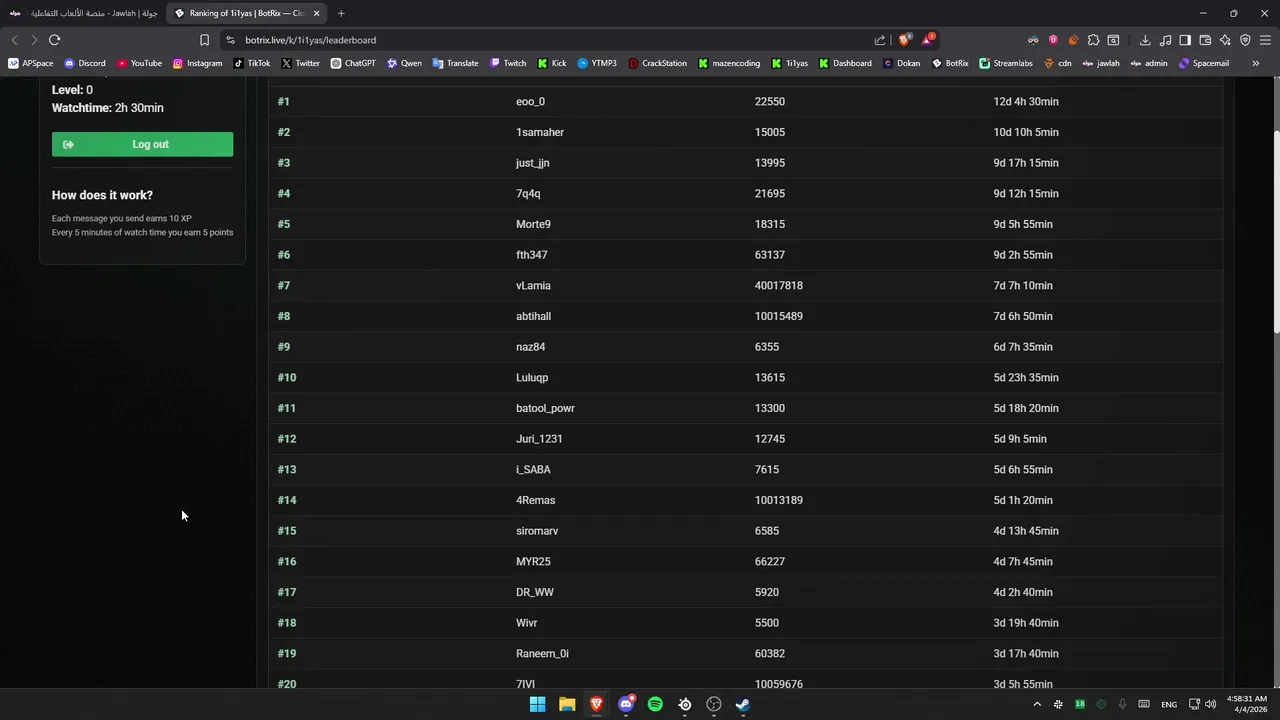Open the volume control in tray

1211,704
